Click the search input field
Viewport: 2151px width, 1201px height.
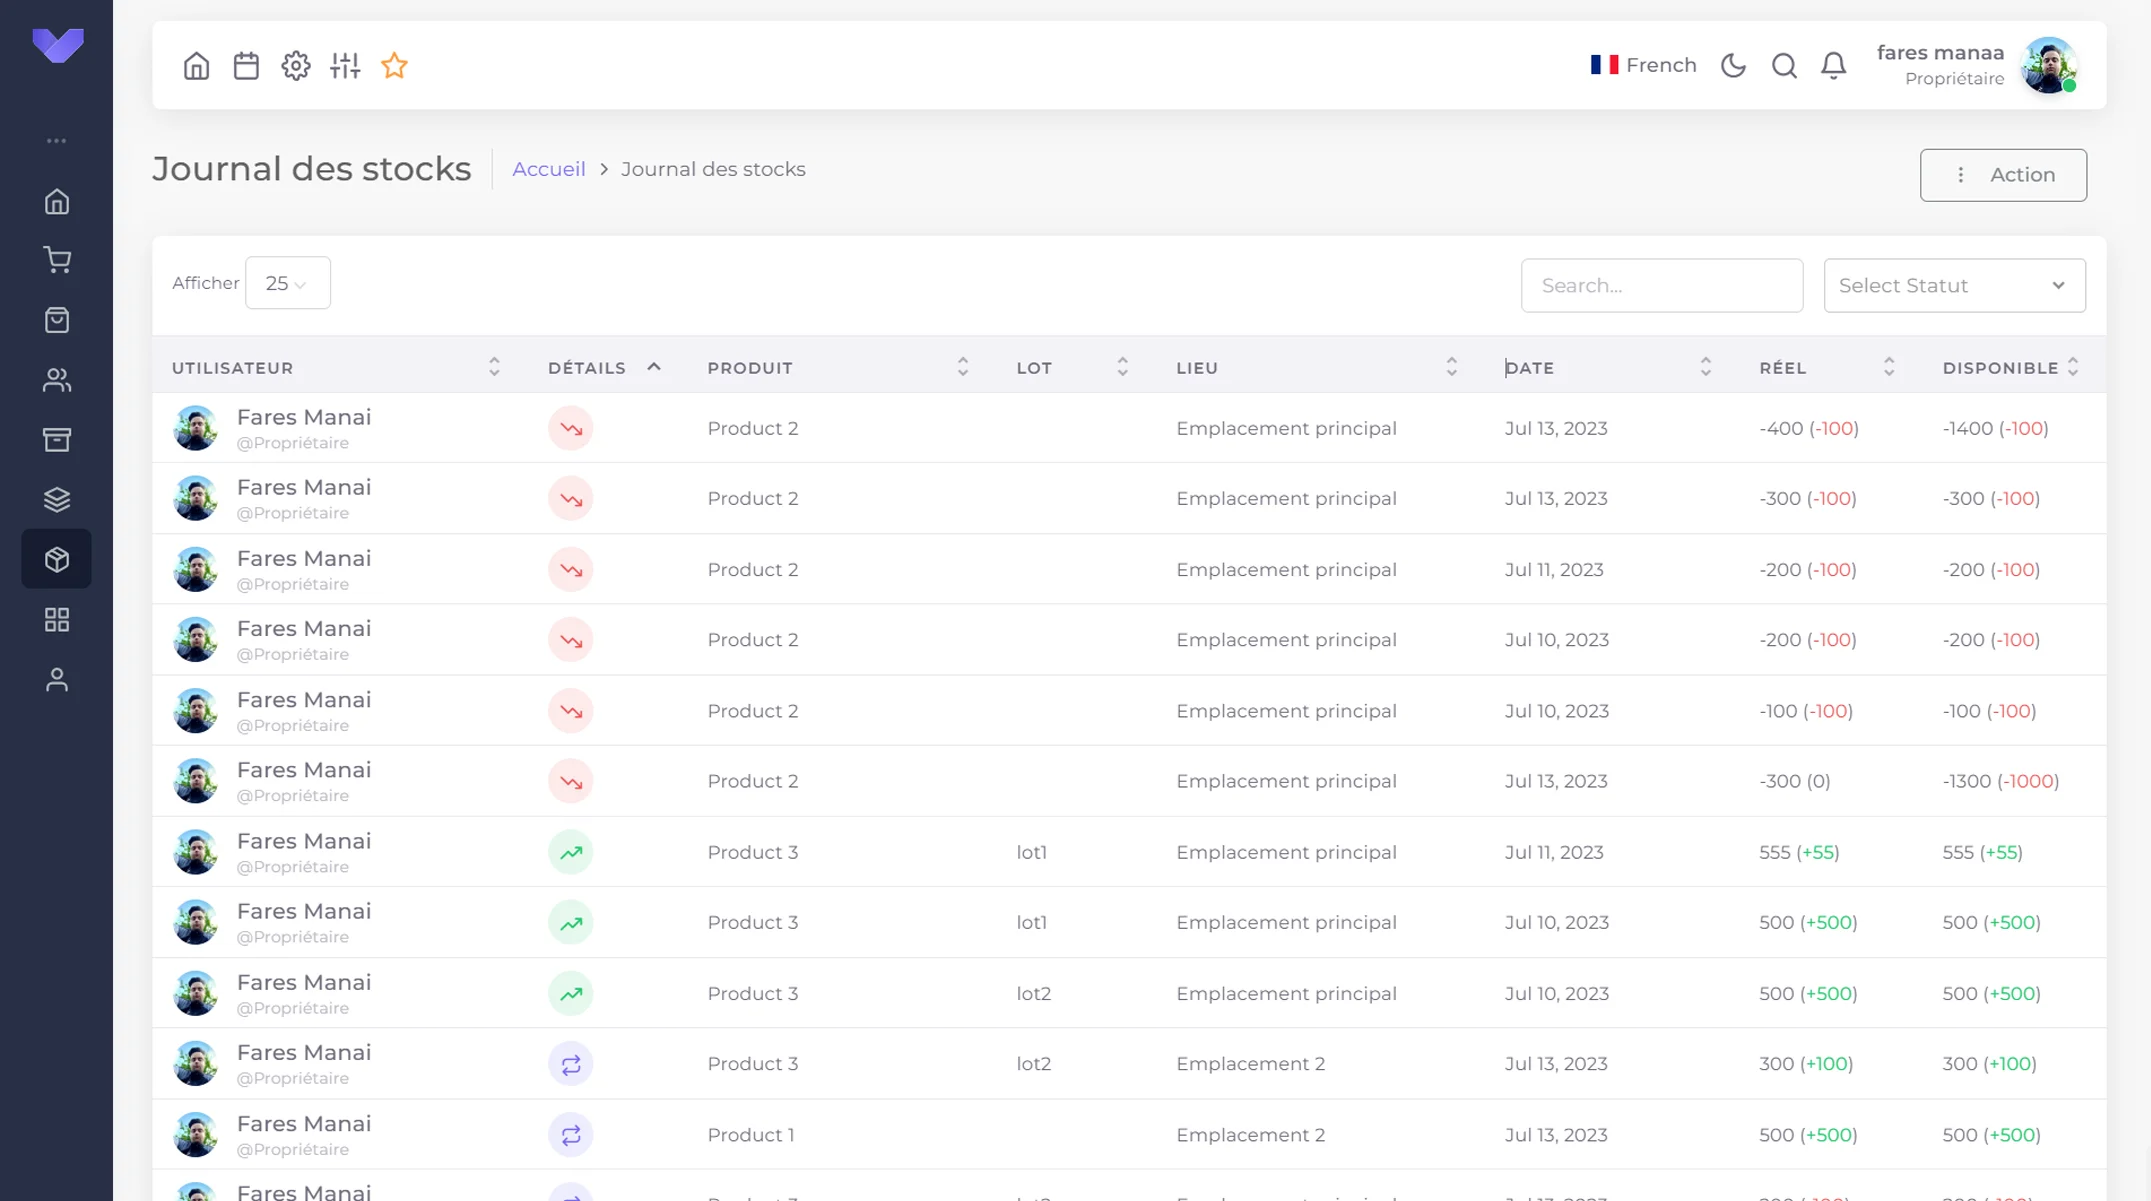coord(1661,285)
